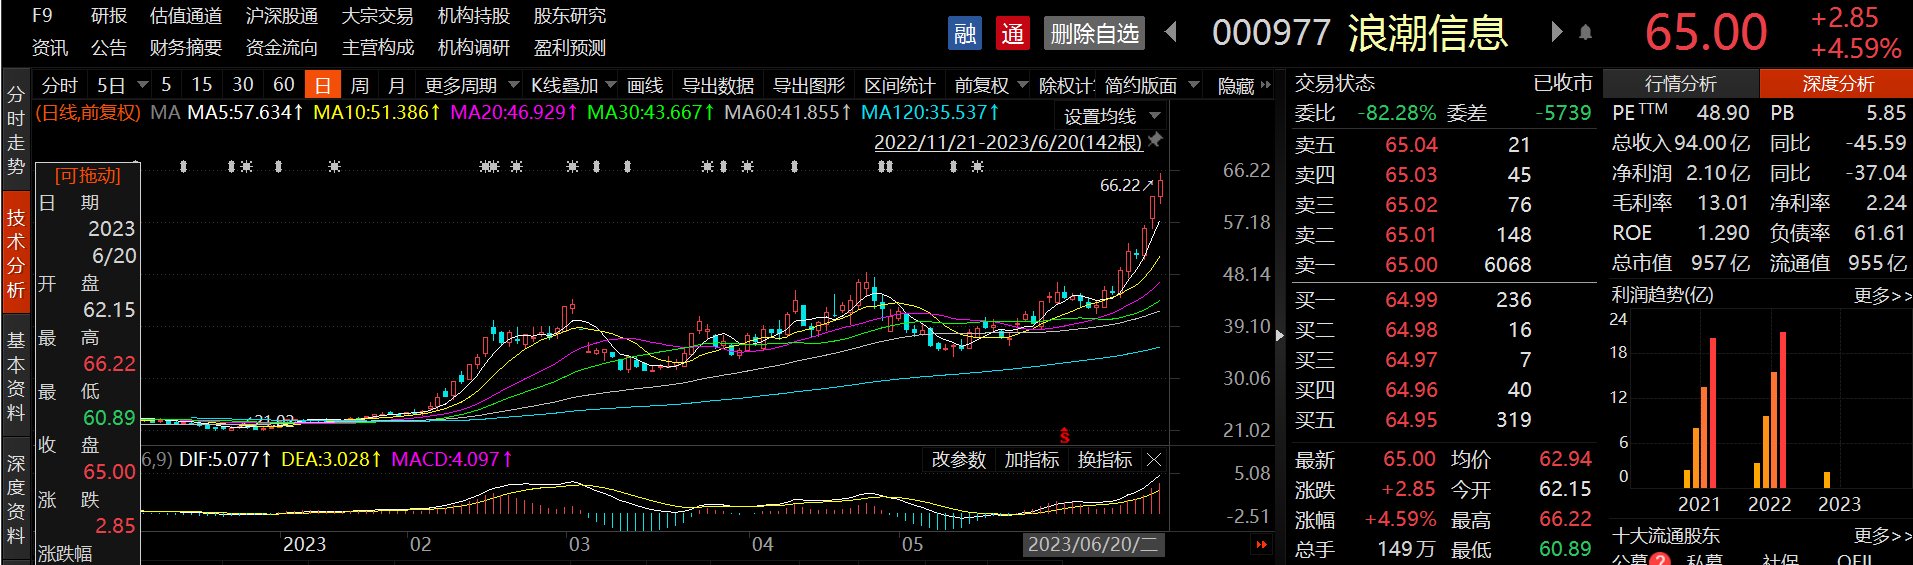Screen dimensions: 1913x565
Task: Select the 15-minute period
Action: tap(202, 85)
